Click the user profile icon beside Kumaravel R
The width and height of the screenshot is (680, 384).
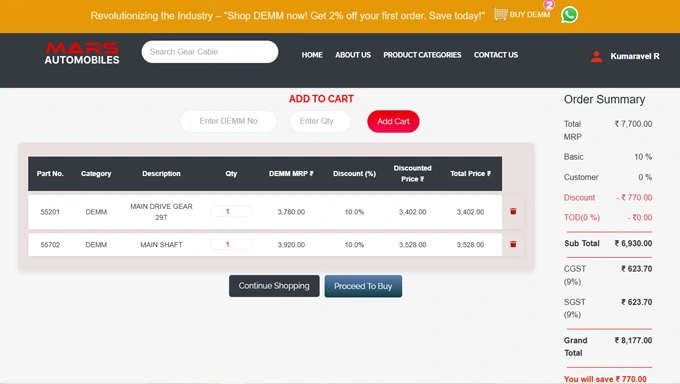pos(596,56)
